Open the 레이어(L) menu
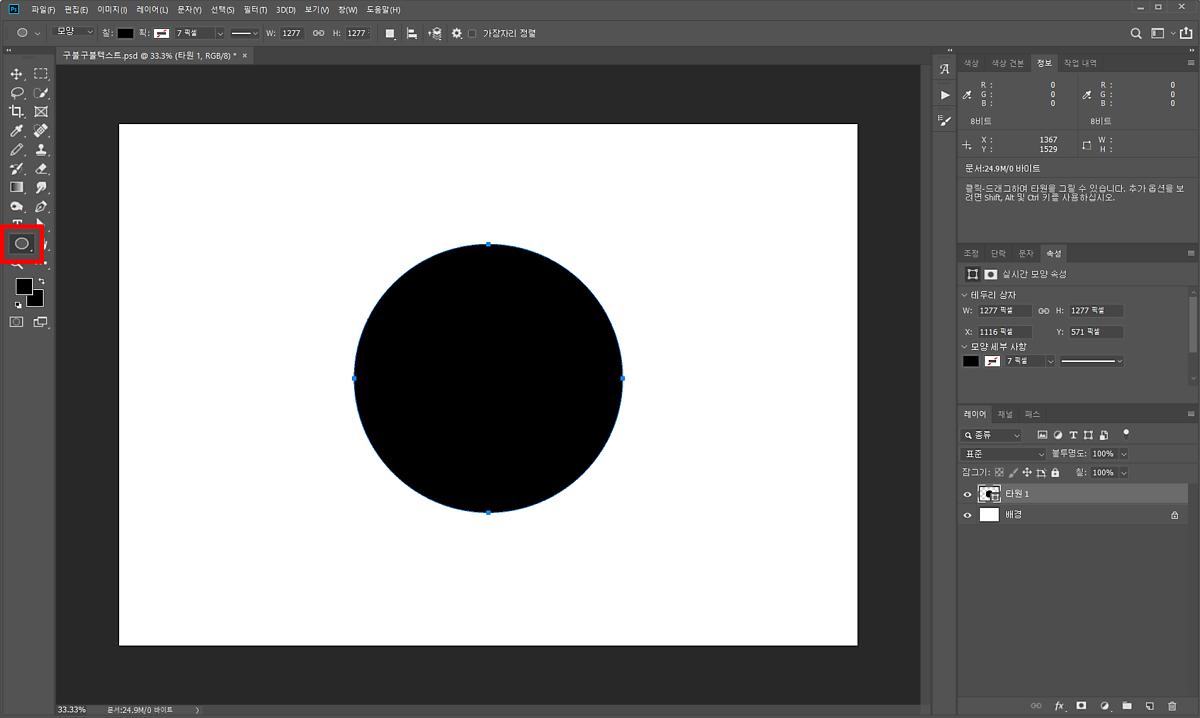 click(153, 9)
